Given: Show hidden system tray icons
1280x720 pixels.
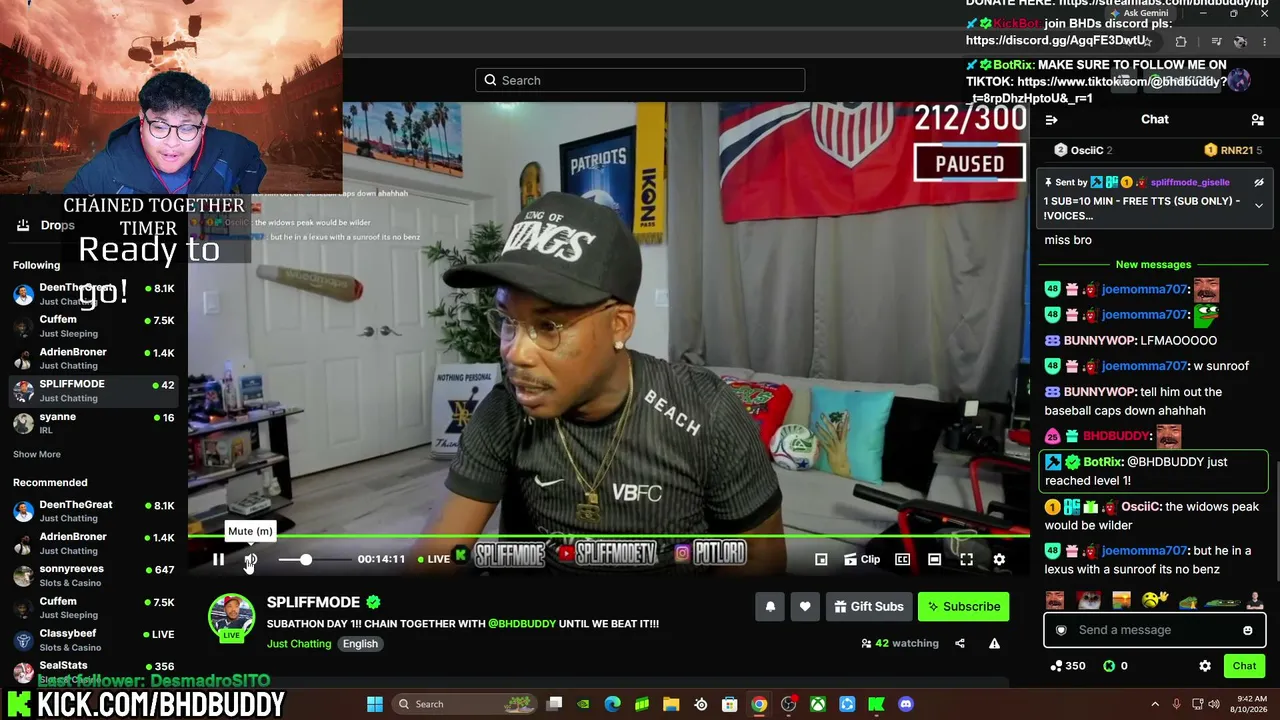Looking at the screenshot, I should [x=1155, y=704].
